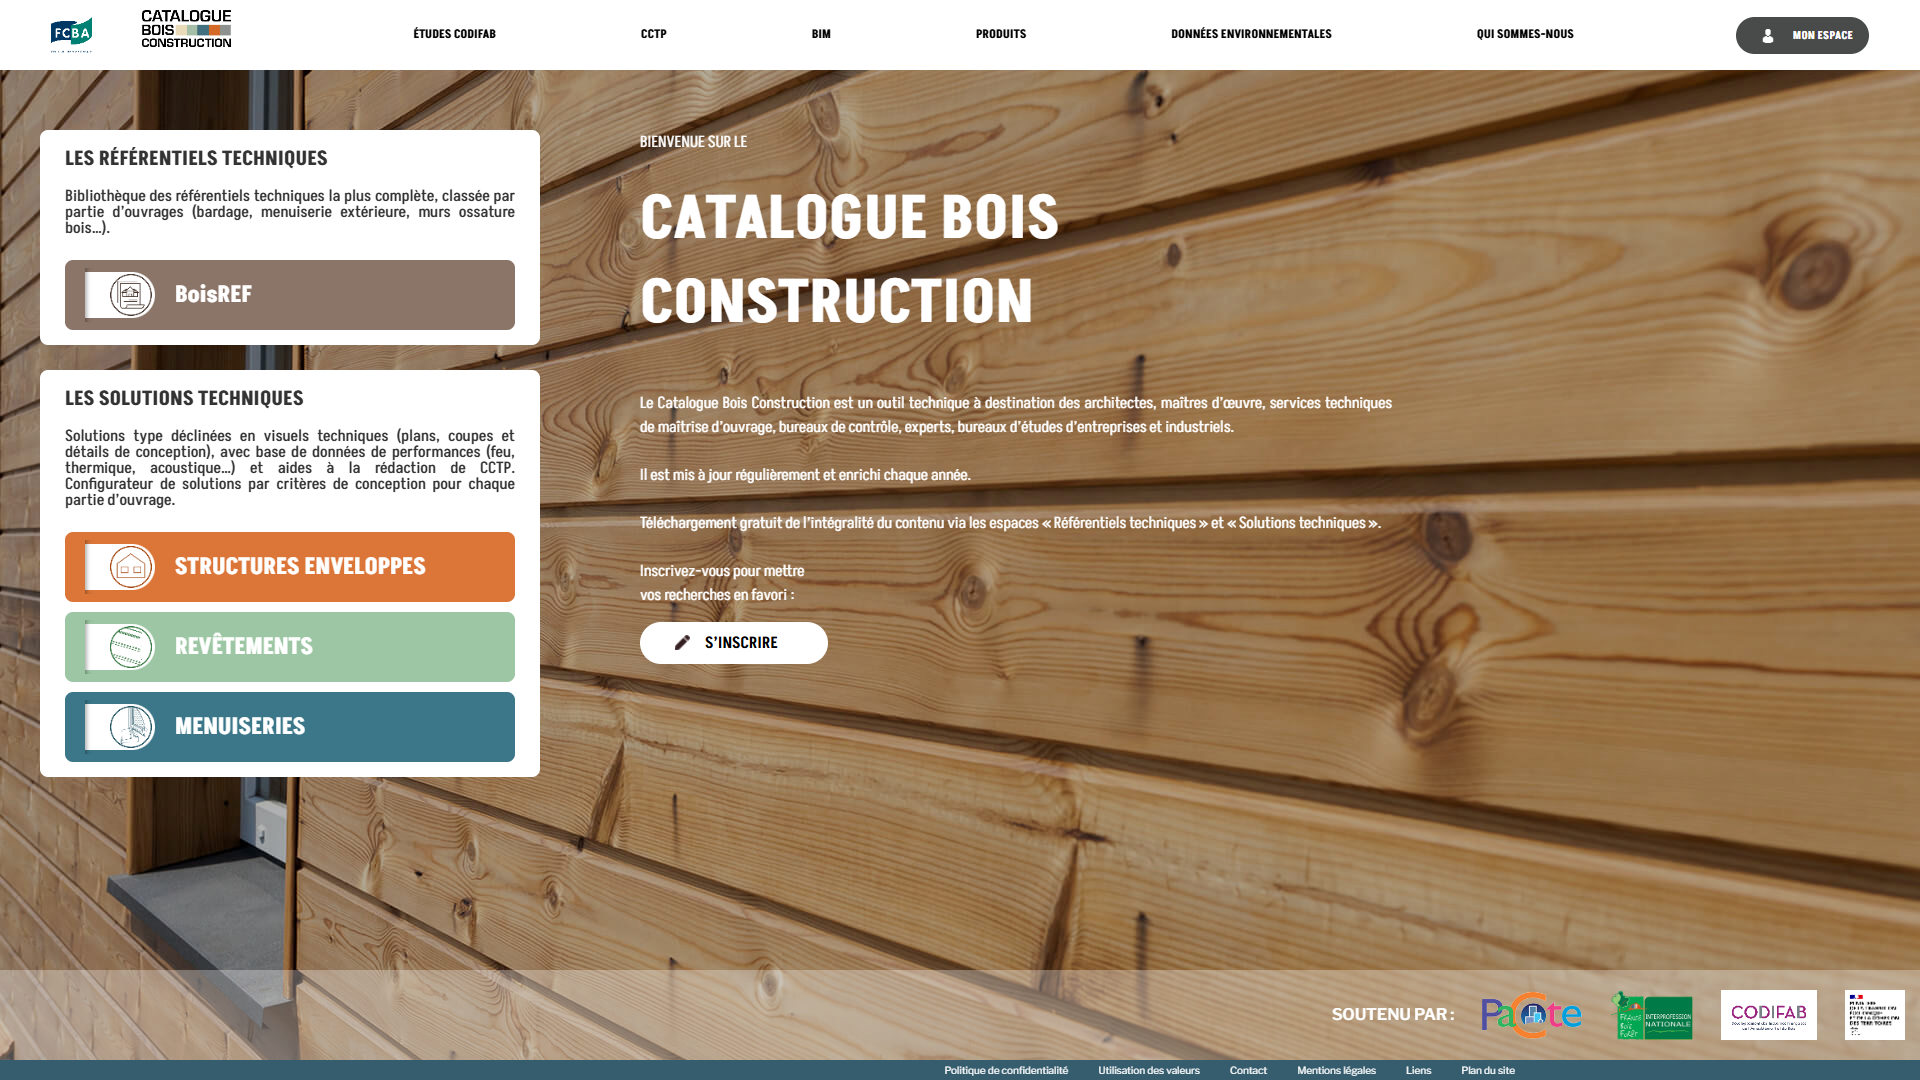This screenshot has height=1080, width=1920.
Task: Click the 'Soutenu par :' label
Action: [x=1393, y=1014]
